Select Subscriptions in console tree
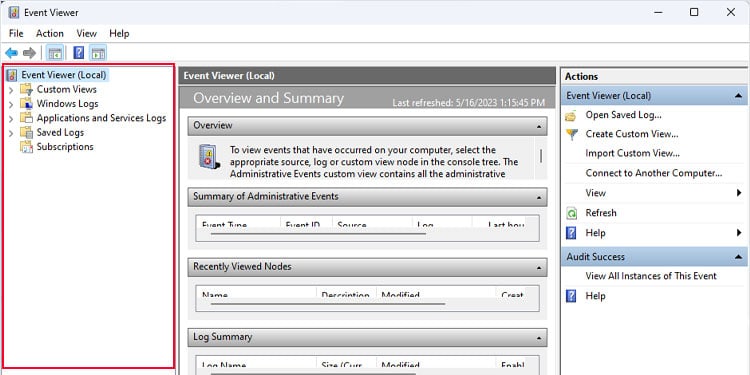This screenshot has height=375, width=750. [x=65, y=147]
